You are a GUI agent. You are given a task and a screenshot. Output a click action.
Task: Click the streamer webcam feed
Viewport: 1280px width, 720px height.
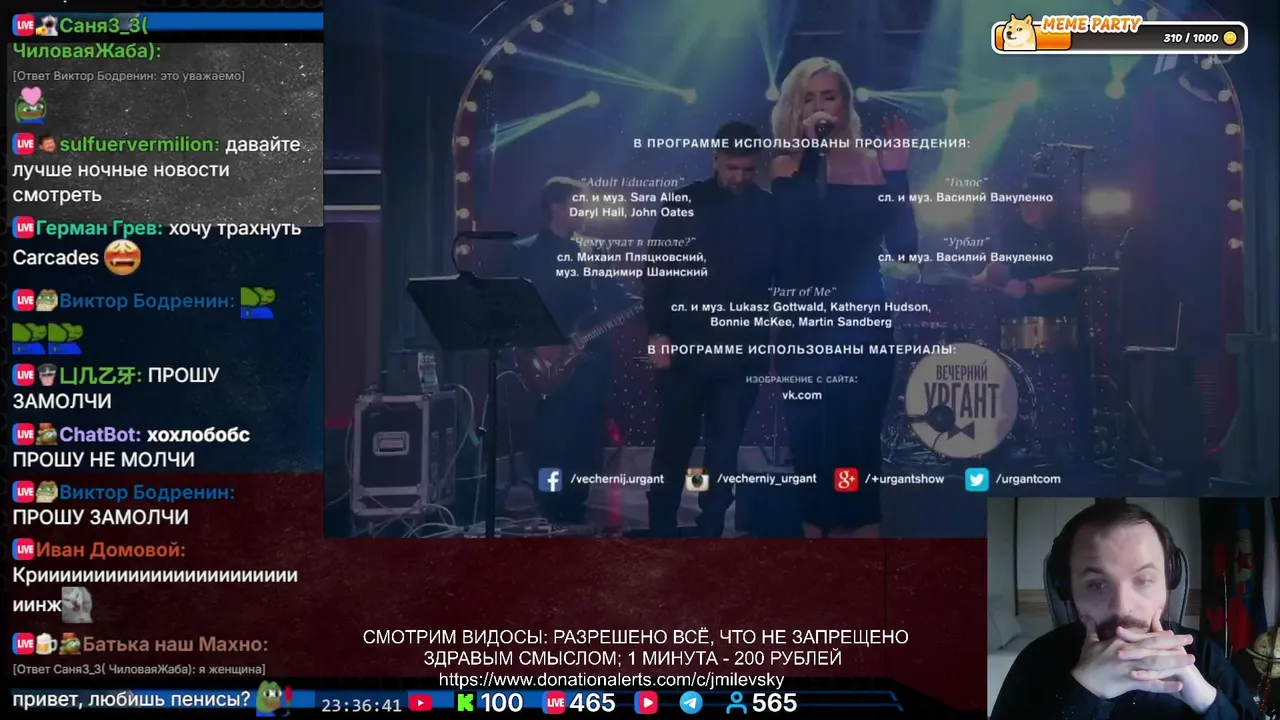coord(1133,608)
